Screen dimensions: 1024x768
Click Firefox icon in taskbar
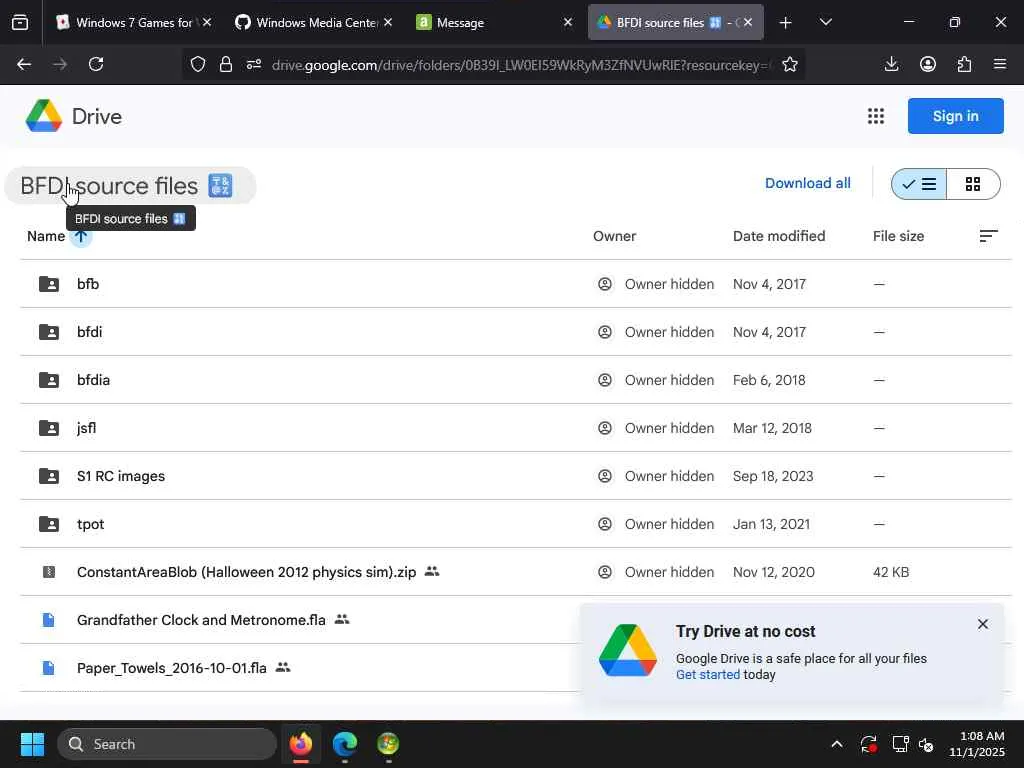pyautogui.click(x=301, y=744)
